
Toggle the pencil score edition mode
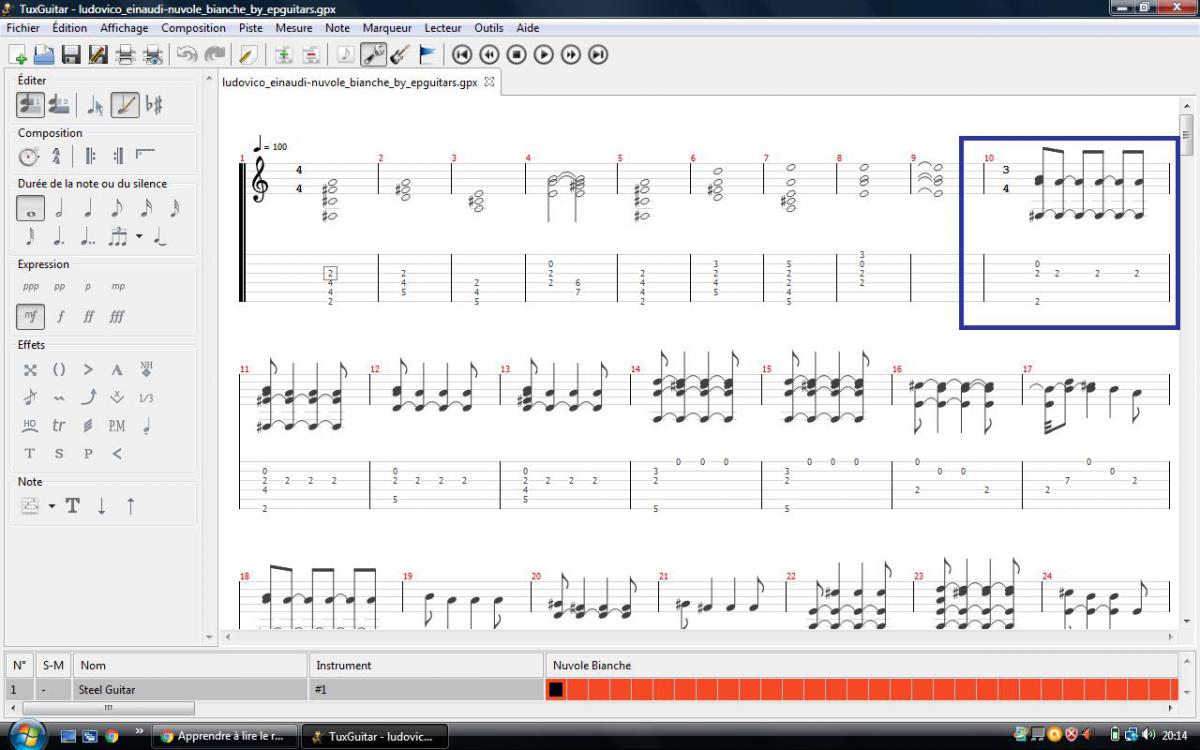coord(125,104)
